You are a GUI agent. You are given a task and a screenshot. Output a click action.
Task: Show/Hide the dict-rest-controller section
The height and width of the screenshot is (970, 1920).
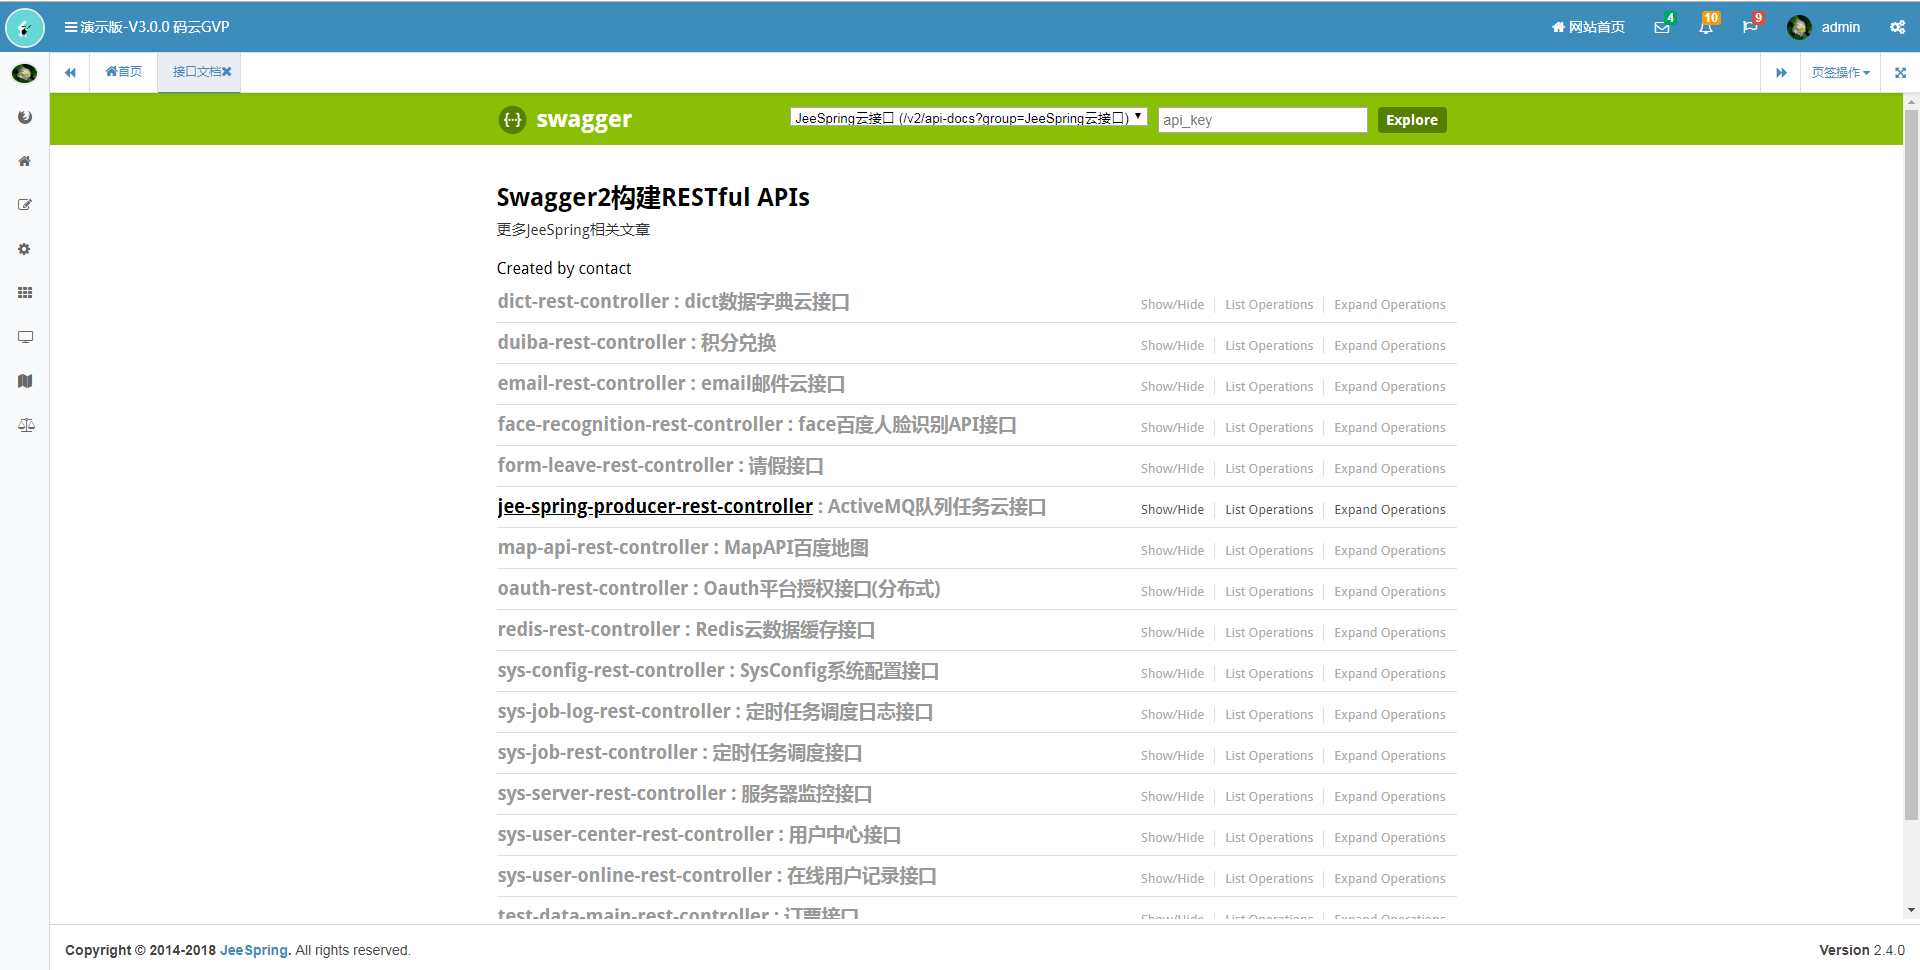pos(1172,305)
